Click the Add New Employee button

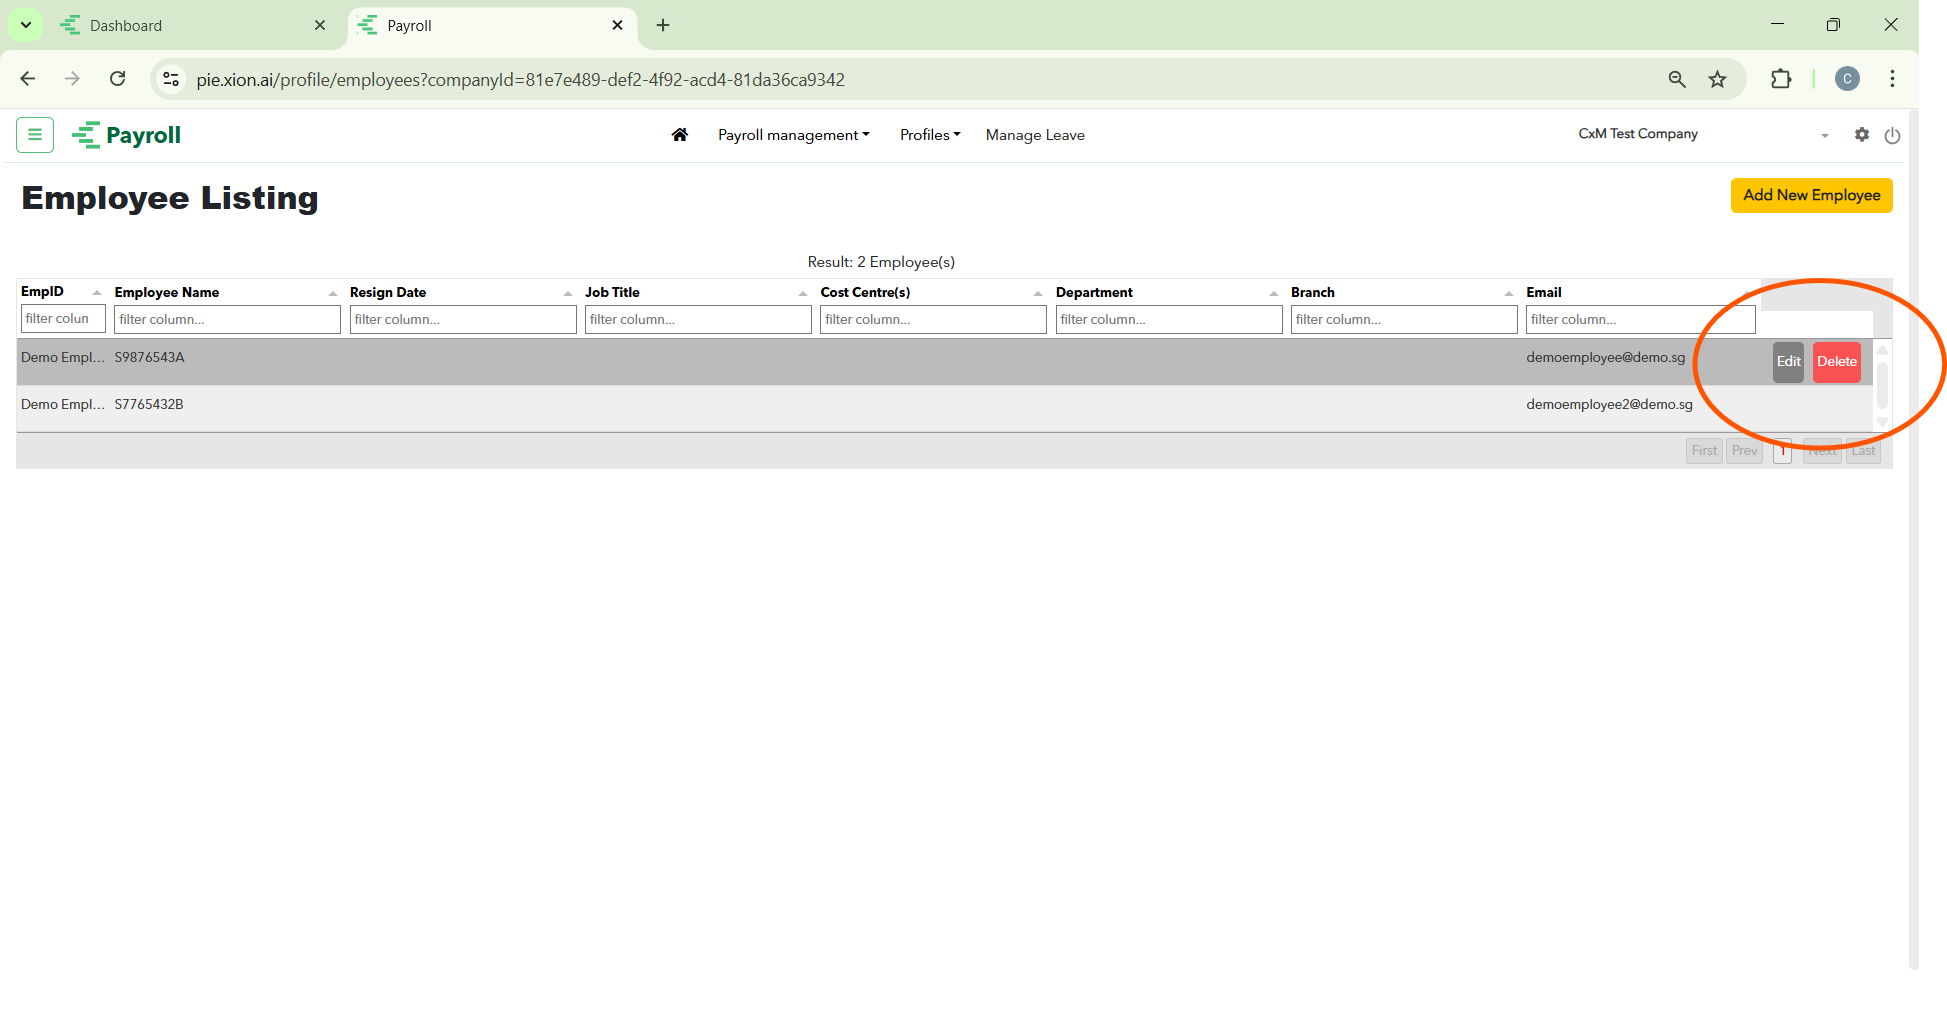[x=1811, y=196]
